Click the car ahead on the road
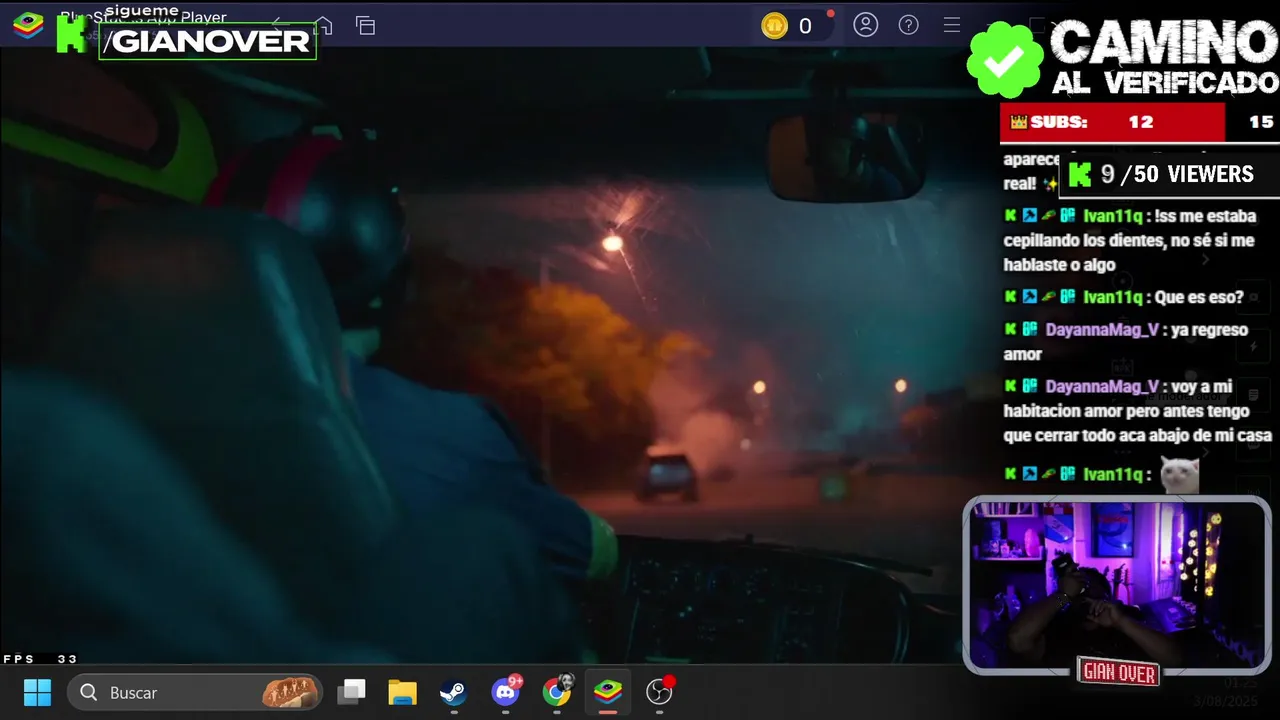 [x=667, y=476]
